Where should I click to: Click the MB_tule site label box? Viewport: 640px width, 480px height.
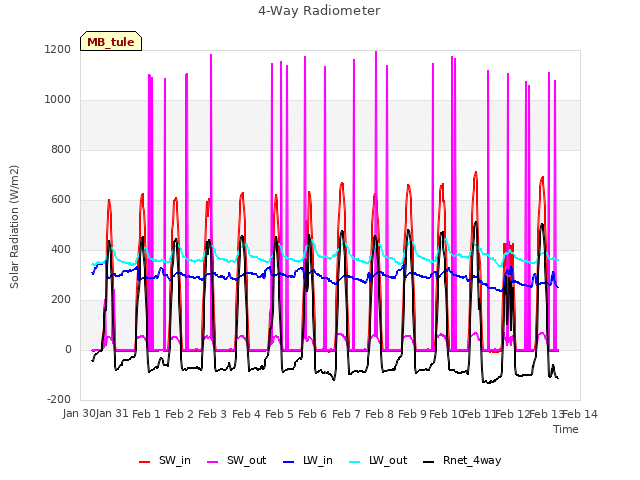pos(111,41)
